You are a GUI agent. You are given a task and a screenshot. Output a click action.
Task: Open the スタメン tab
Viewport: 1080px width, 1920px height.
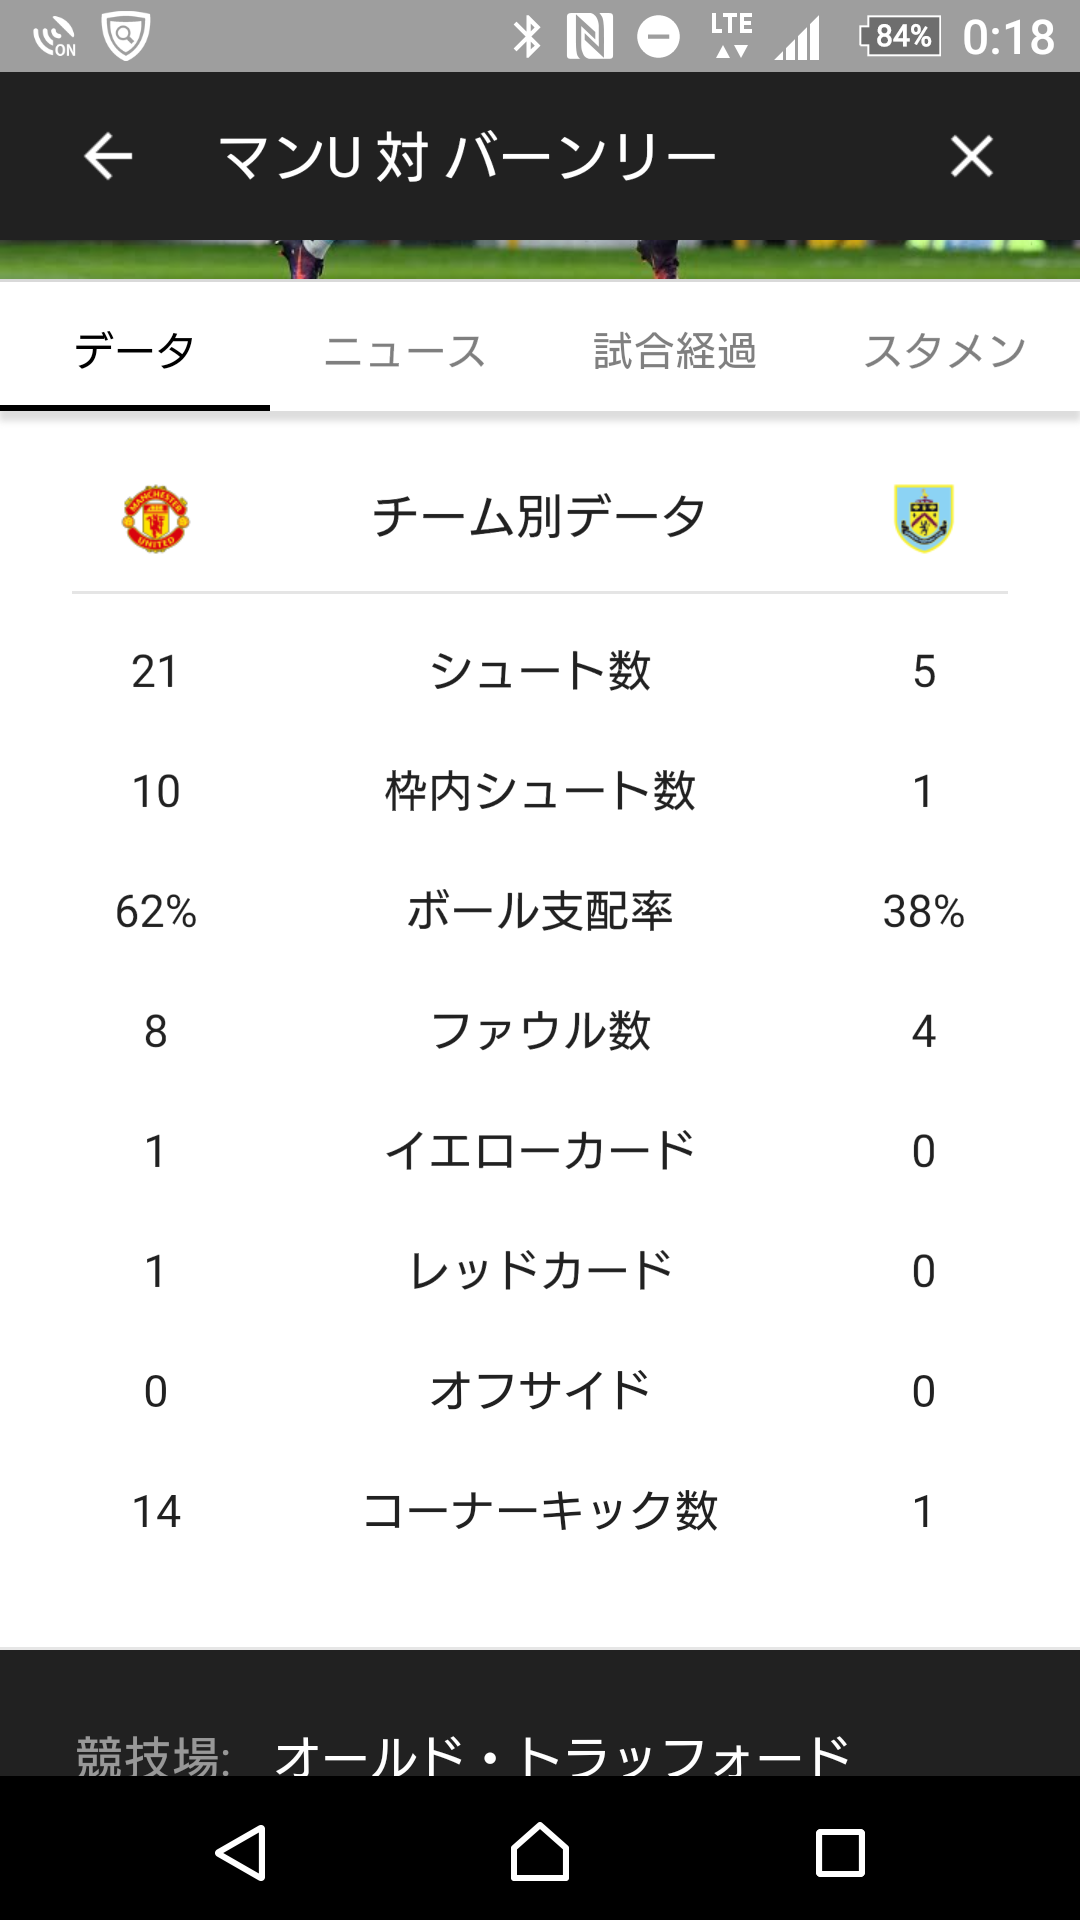[x=945, y=351]
